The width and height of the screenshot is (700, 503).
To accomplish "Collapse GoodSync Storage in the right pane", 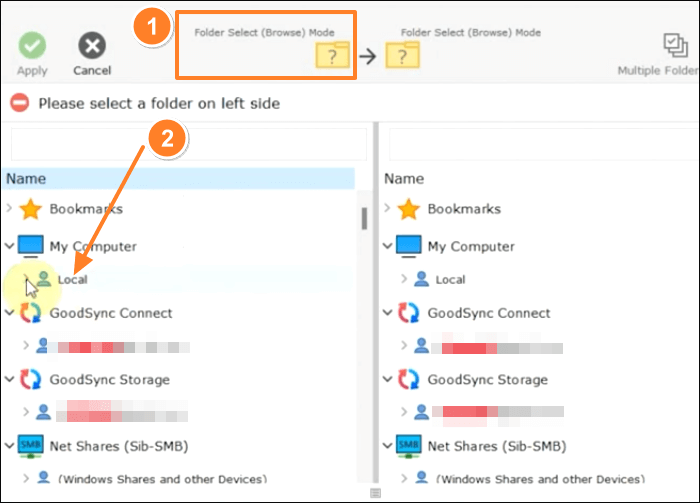I will pyautogui.click(x=387, y=380).
